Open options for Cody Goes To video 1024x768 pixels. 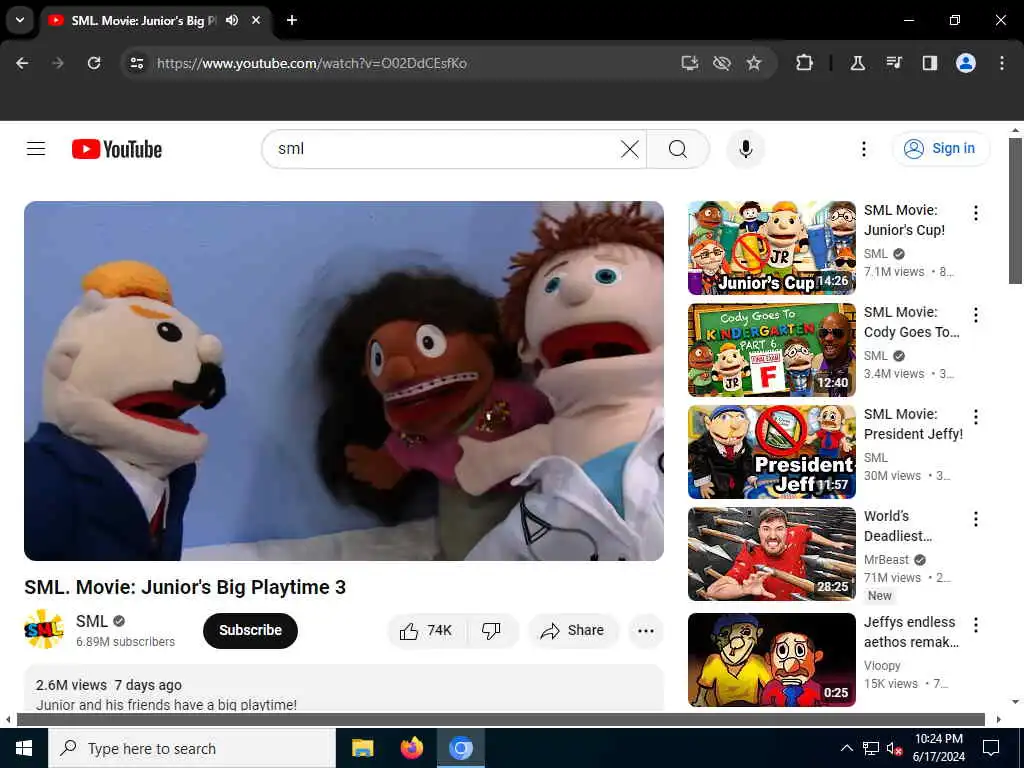(x=976, y=315)
